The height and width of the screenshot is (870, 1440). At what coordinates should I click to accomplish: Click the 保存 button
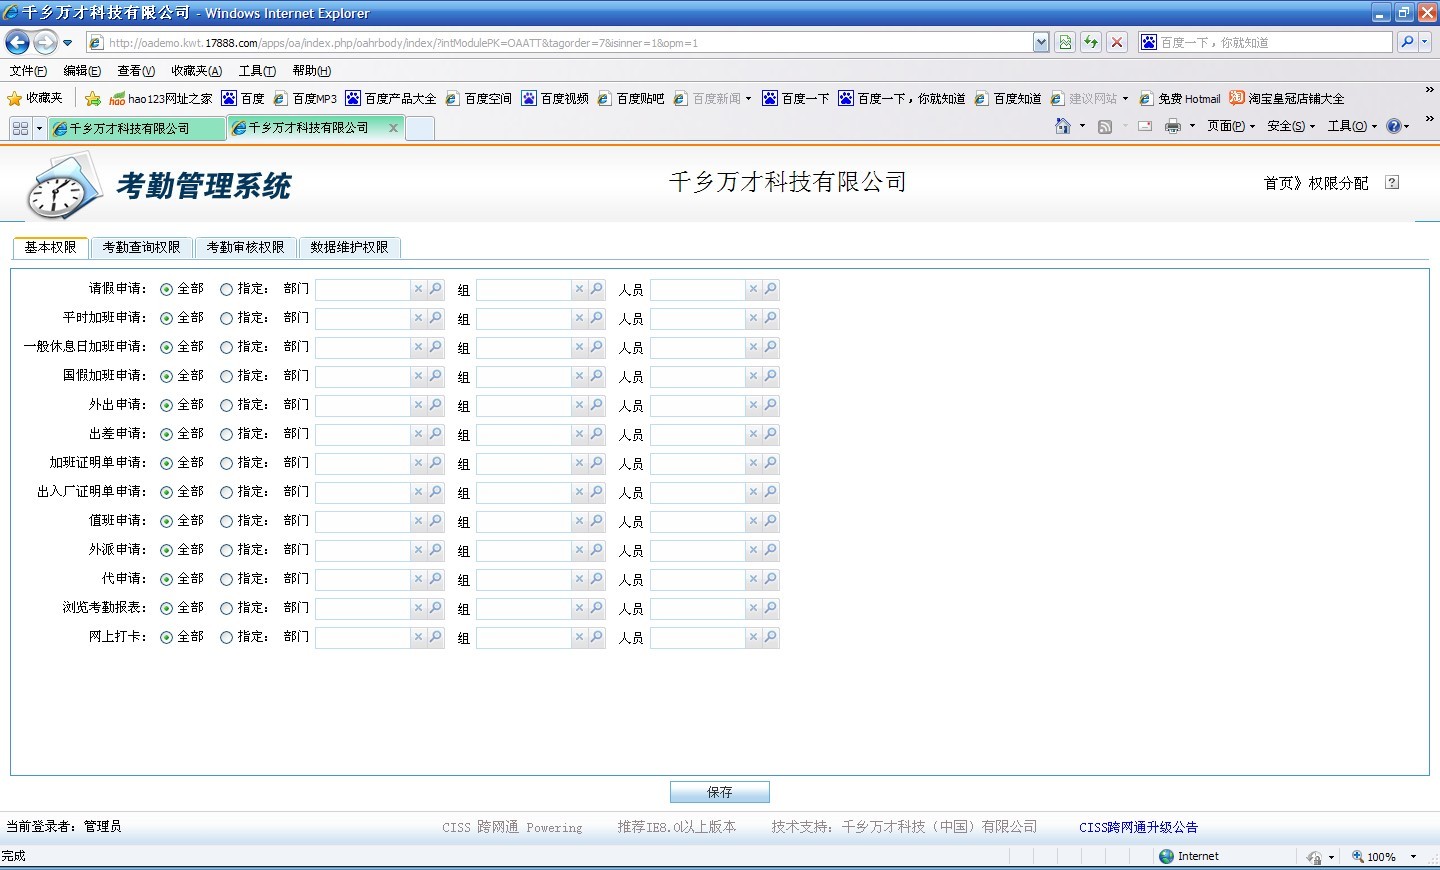[x=719, y=792]
